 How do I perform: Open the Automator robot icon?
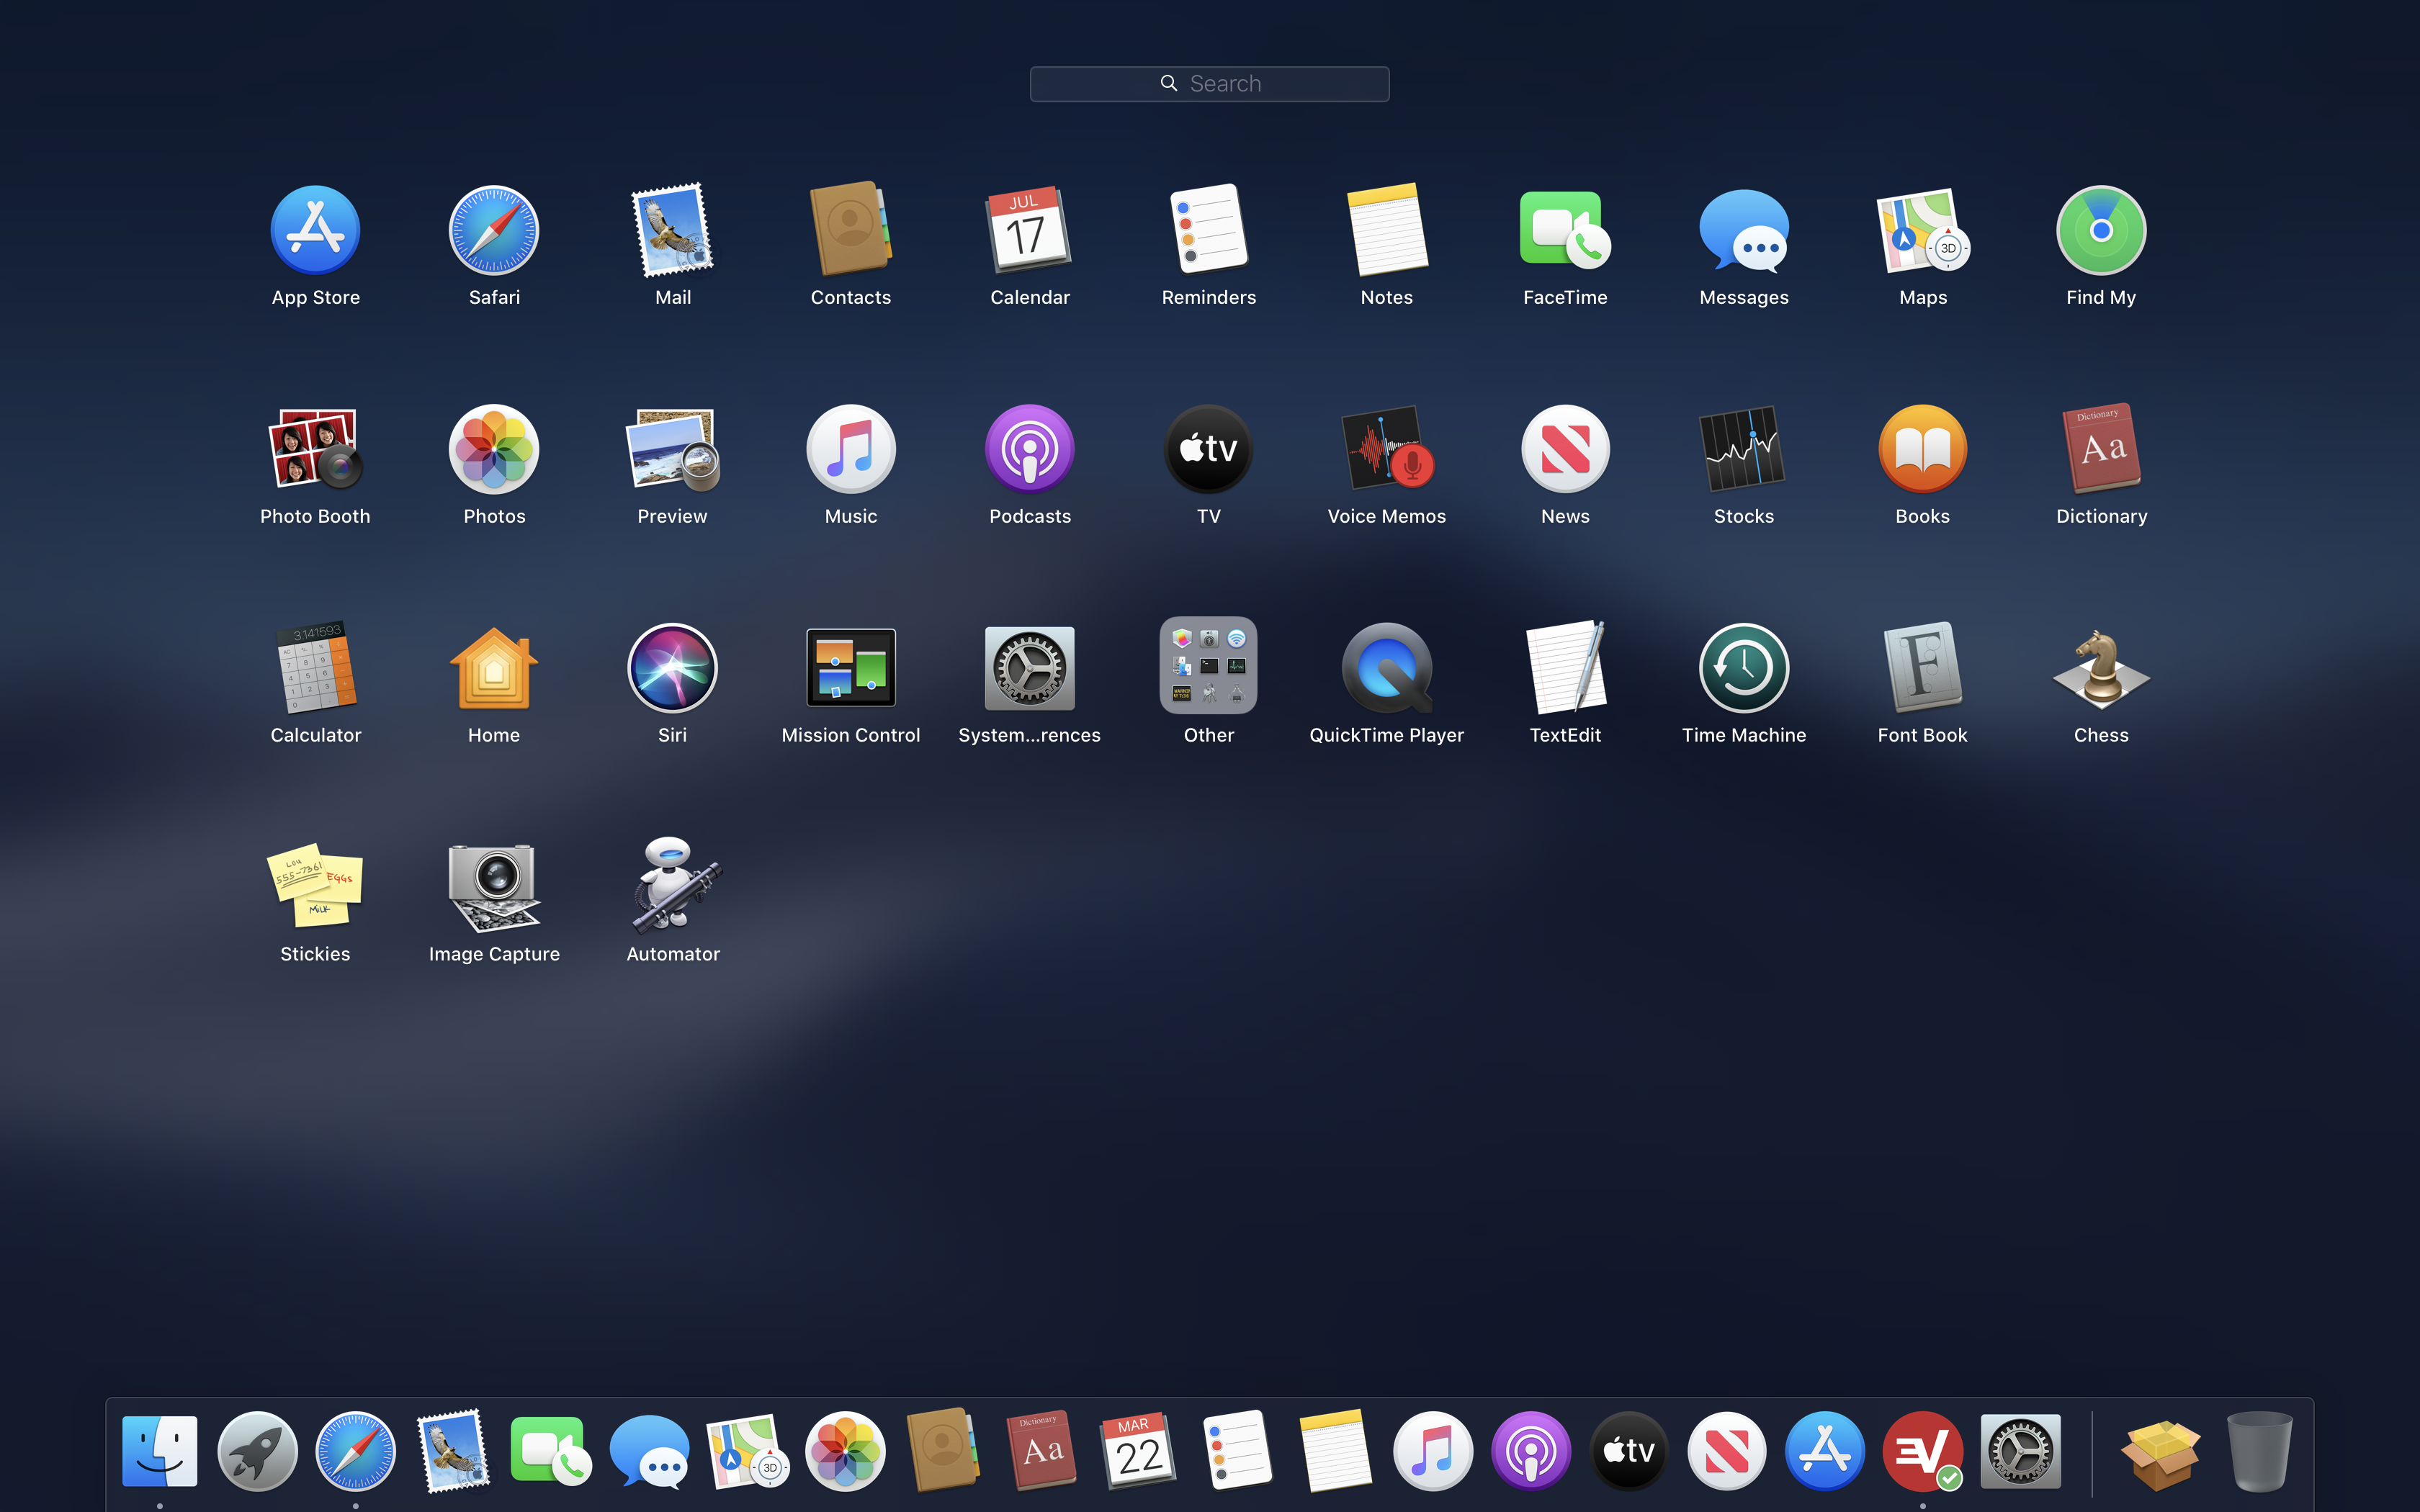[x=673, y=887]
